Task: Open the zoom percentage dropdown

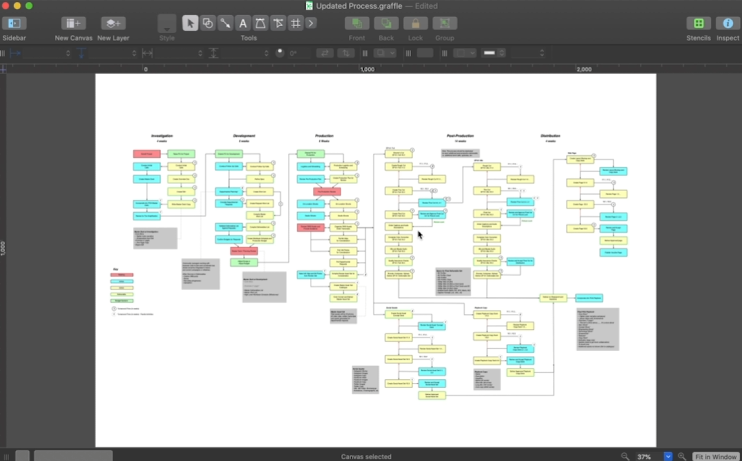Action: click(668, 456)
